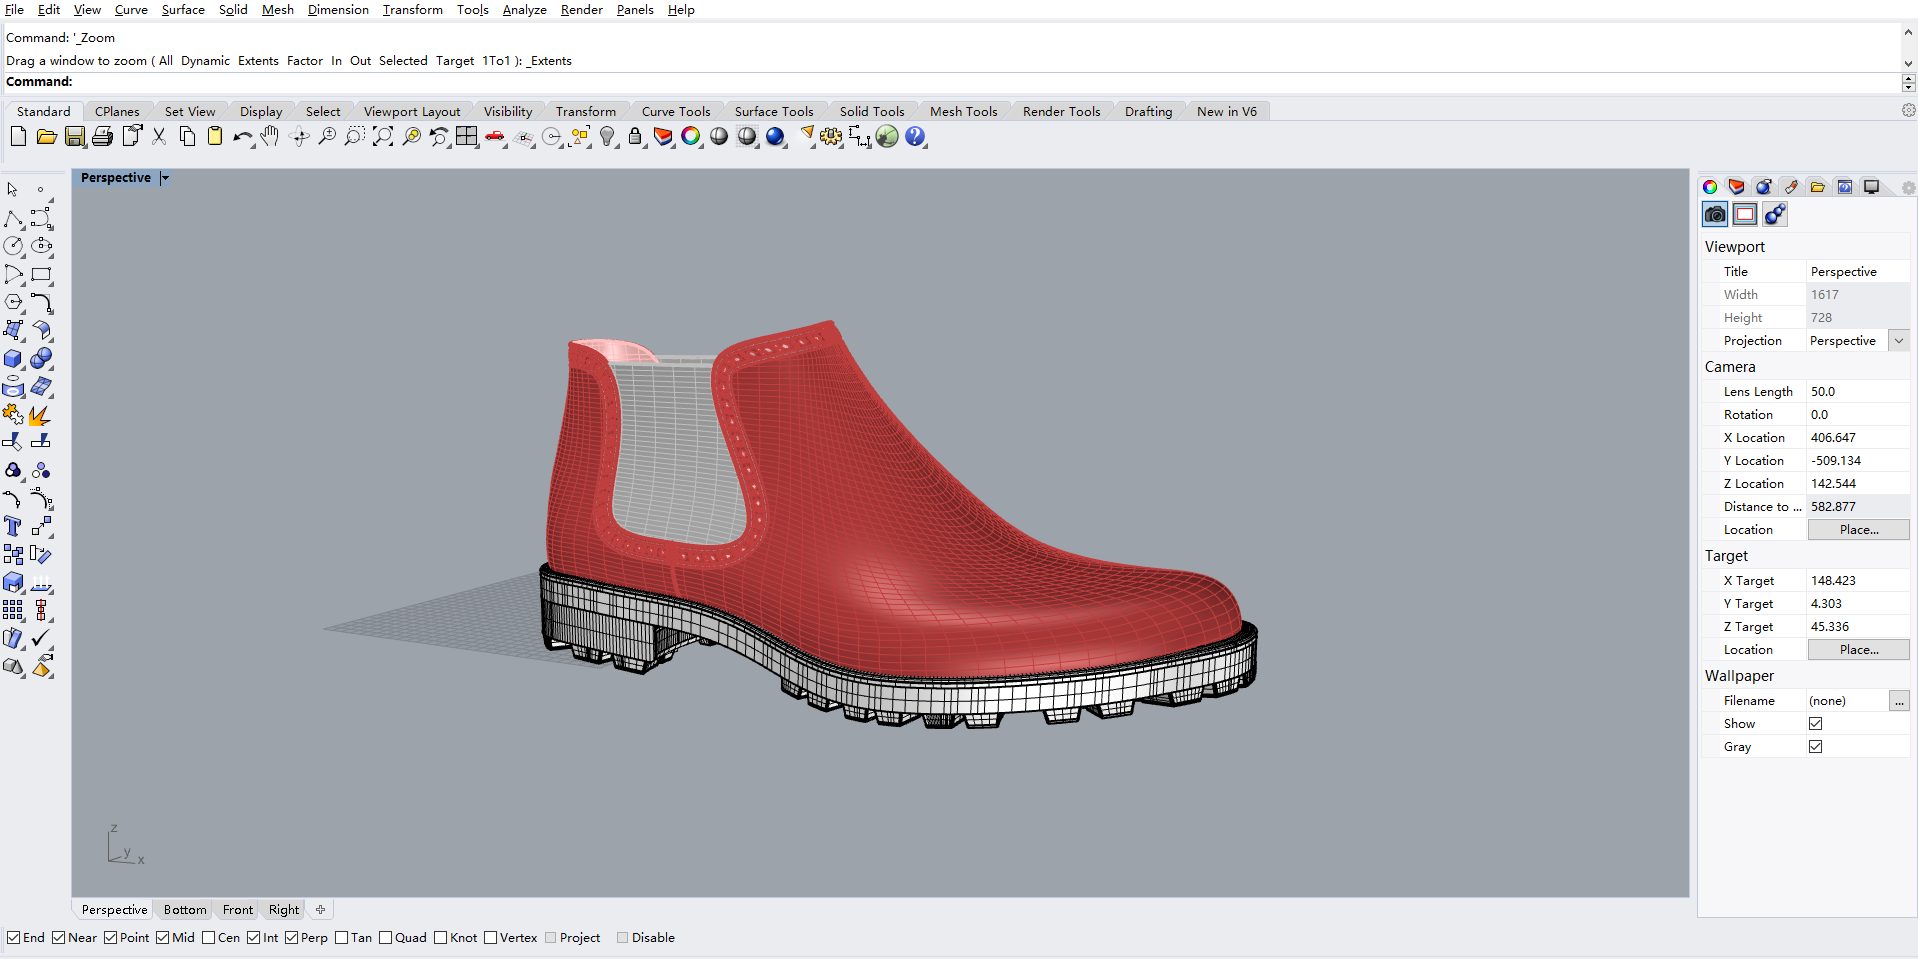
Task: Toggle the Project osnap checkbox
Action: tap(550, 937)
